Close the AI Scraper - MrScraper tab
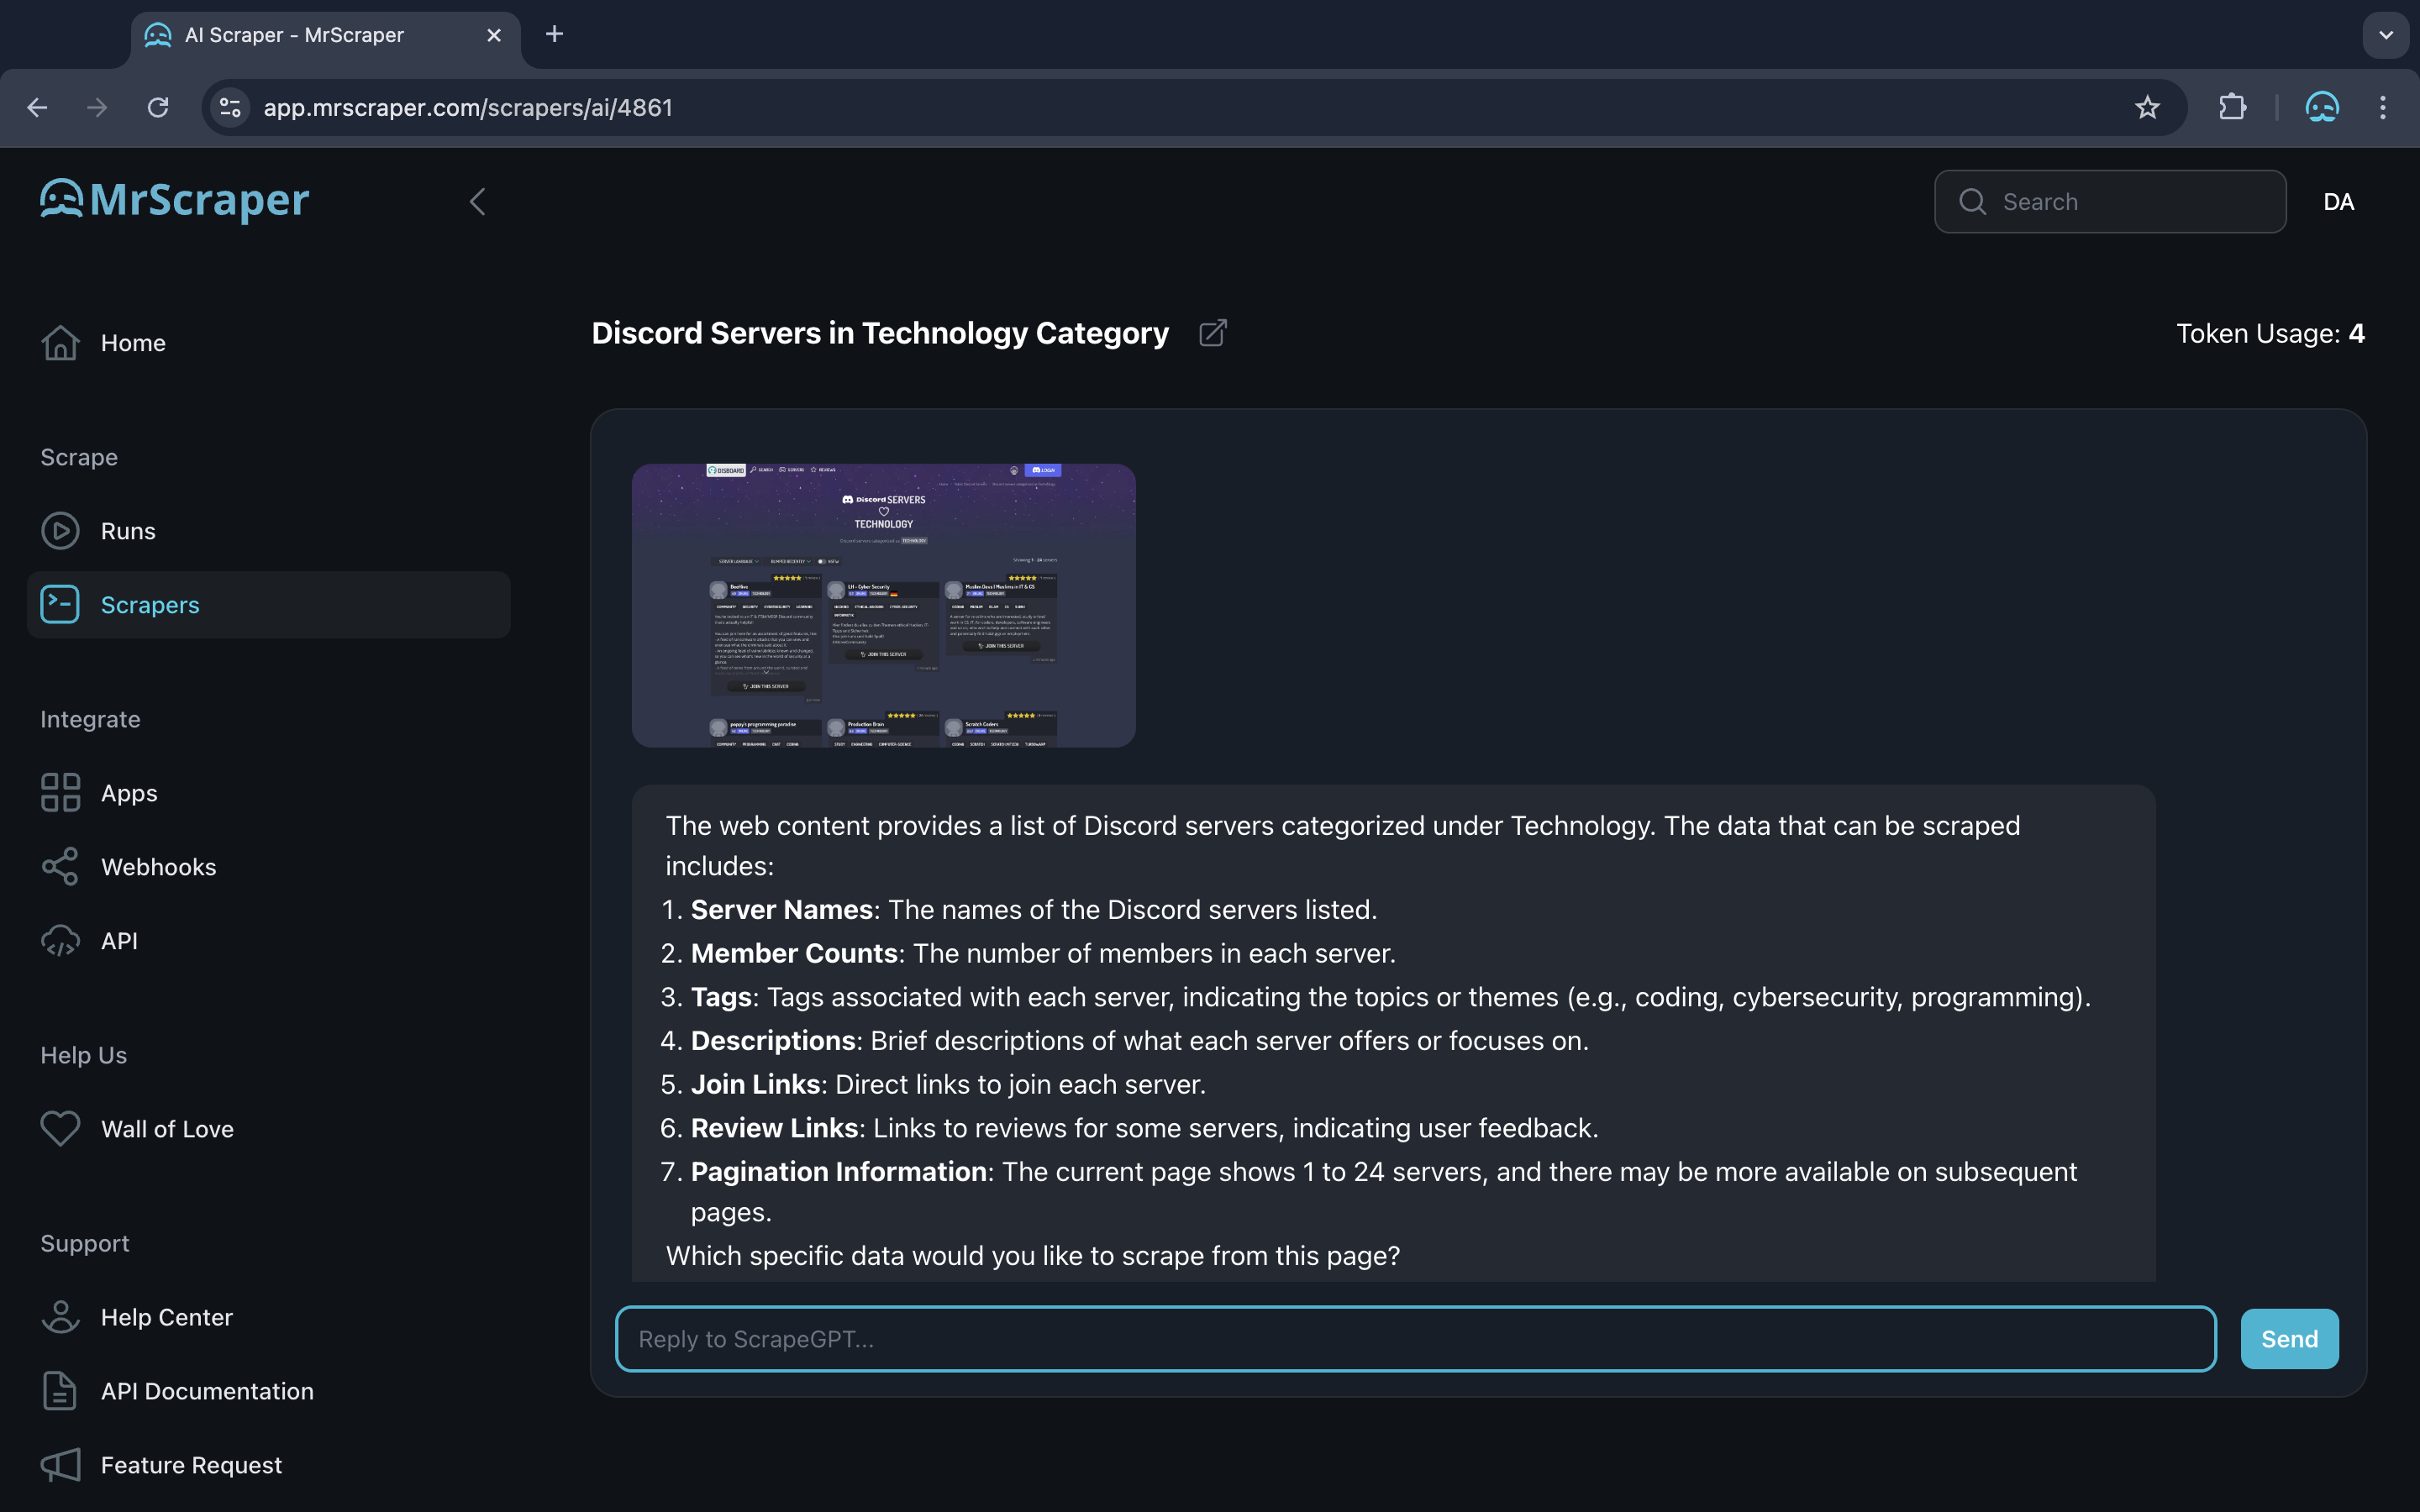The image size is (2420, 1512). [x=494, y=35]
